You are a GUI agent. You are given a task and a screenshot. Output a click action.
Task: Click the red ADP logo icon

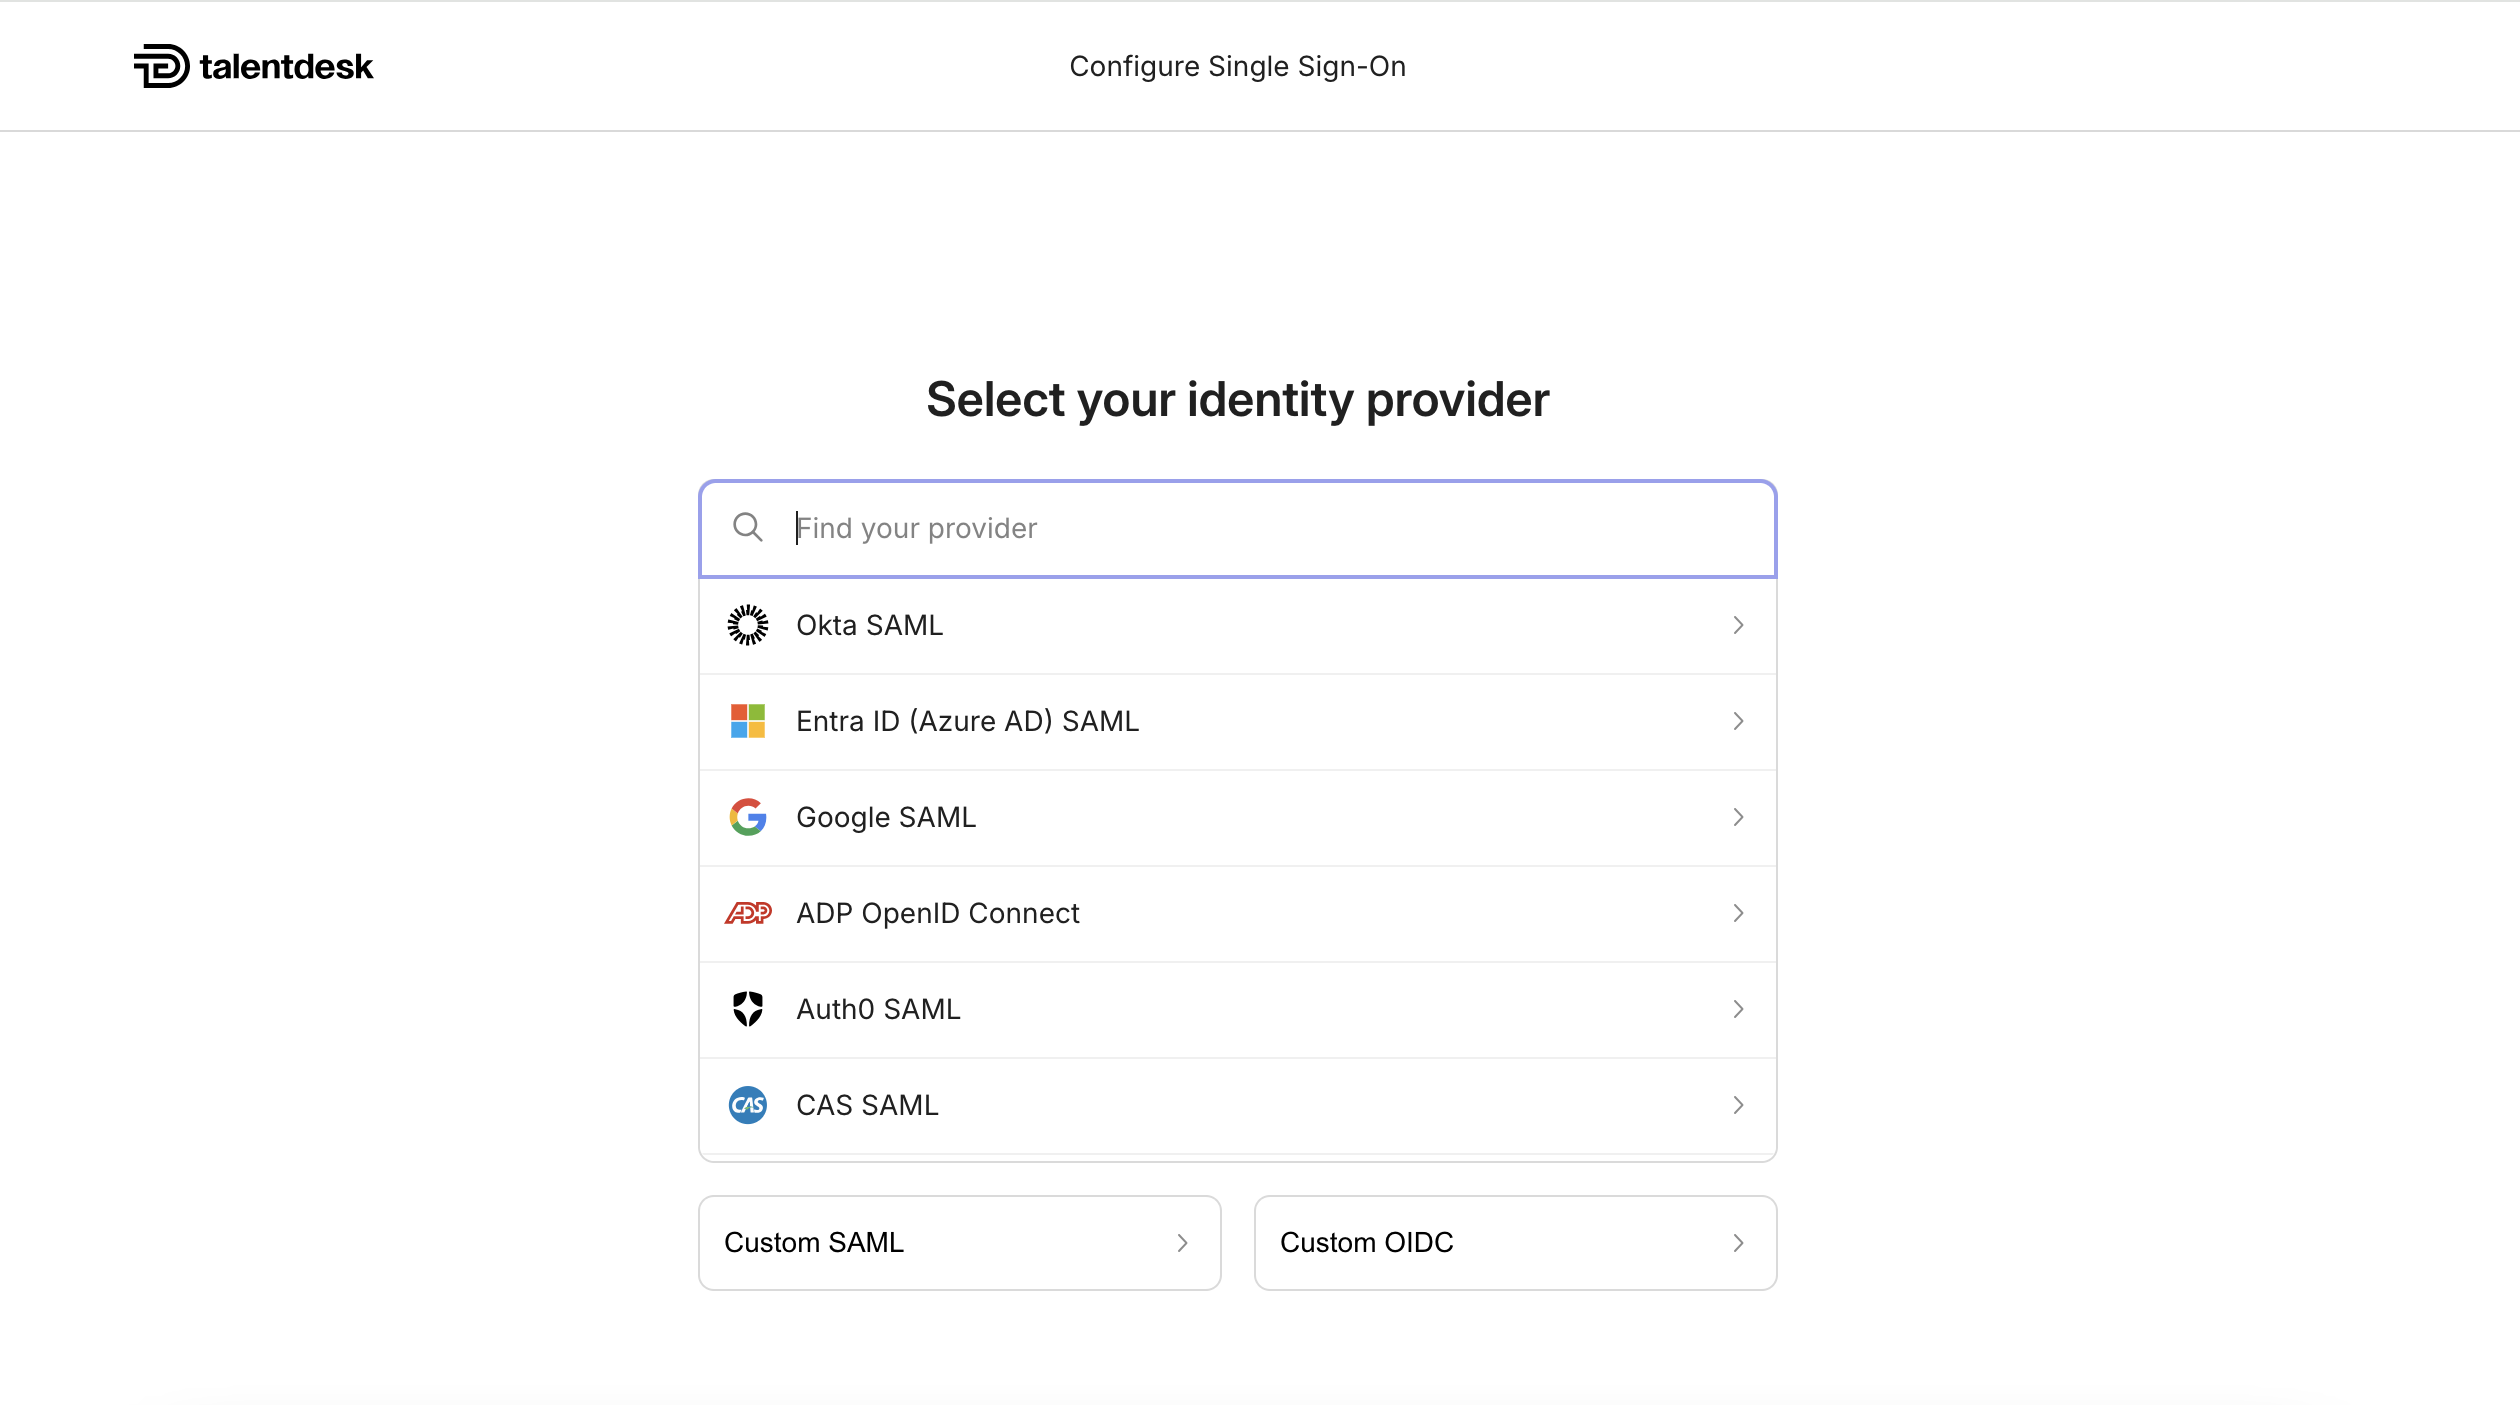tap(747, 913)
